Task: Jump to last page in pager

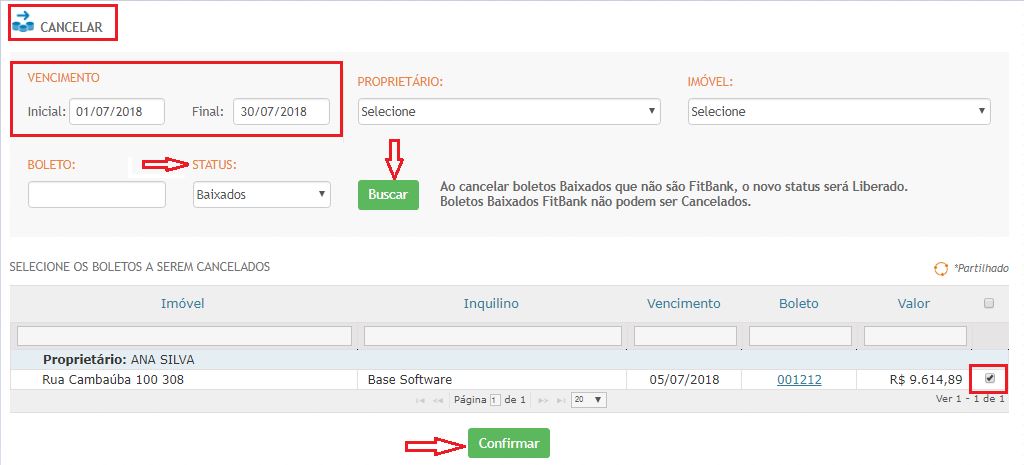Action: coord(560,400)
